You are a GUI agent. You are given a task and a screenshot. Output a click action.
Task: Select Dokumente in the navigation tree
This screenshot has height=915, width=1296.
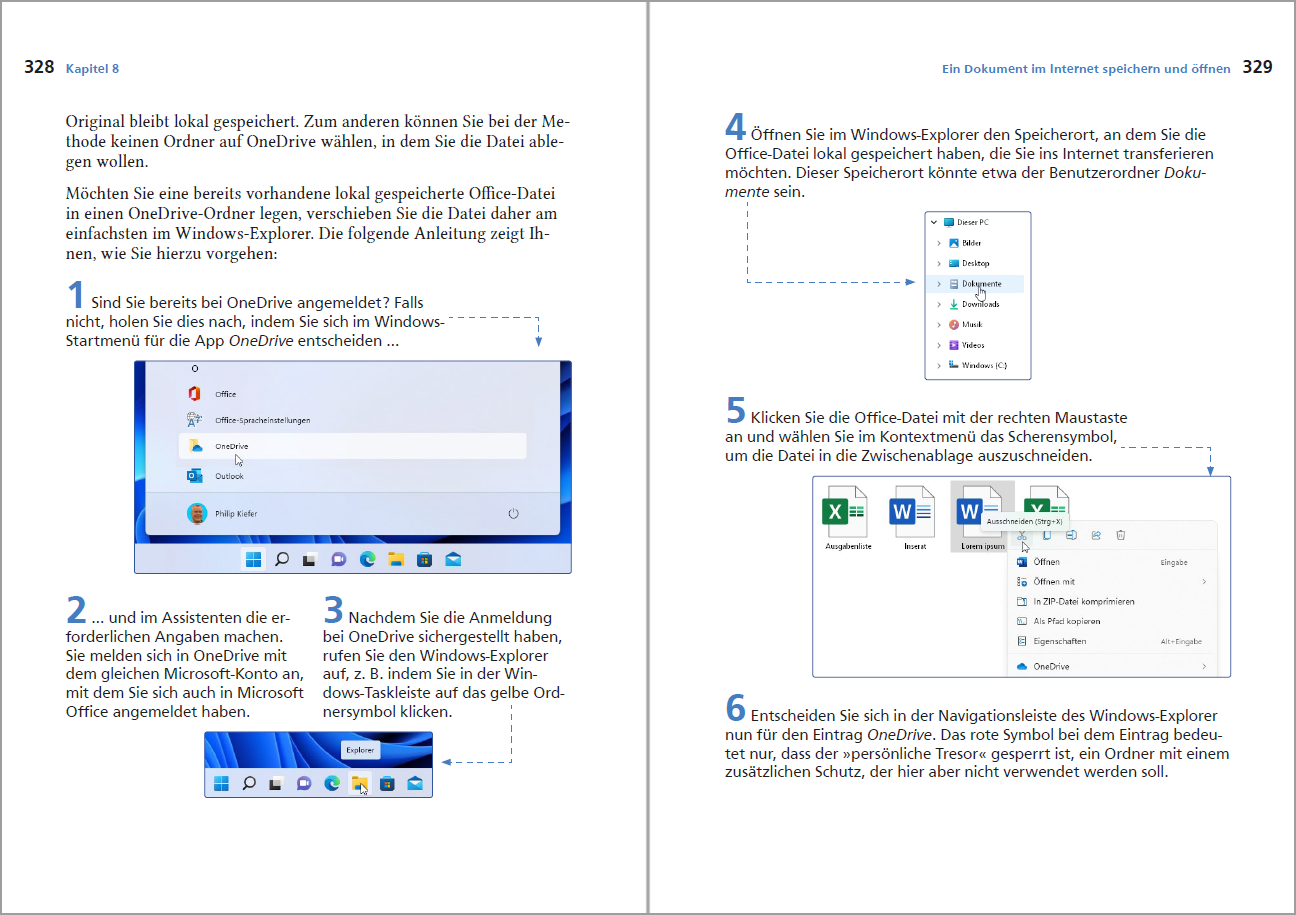(981, 284)
